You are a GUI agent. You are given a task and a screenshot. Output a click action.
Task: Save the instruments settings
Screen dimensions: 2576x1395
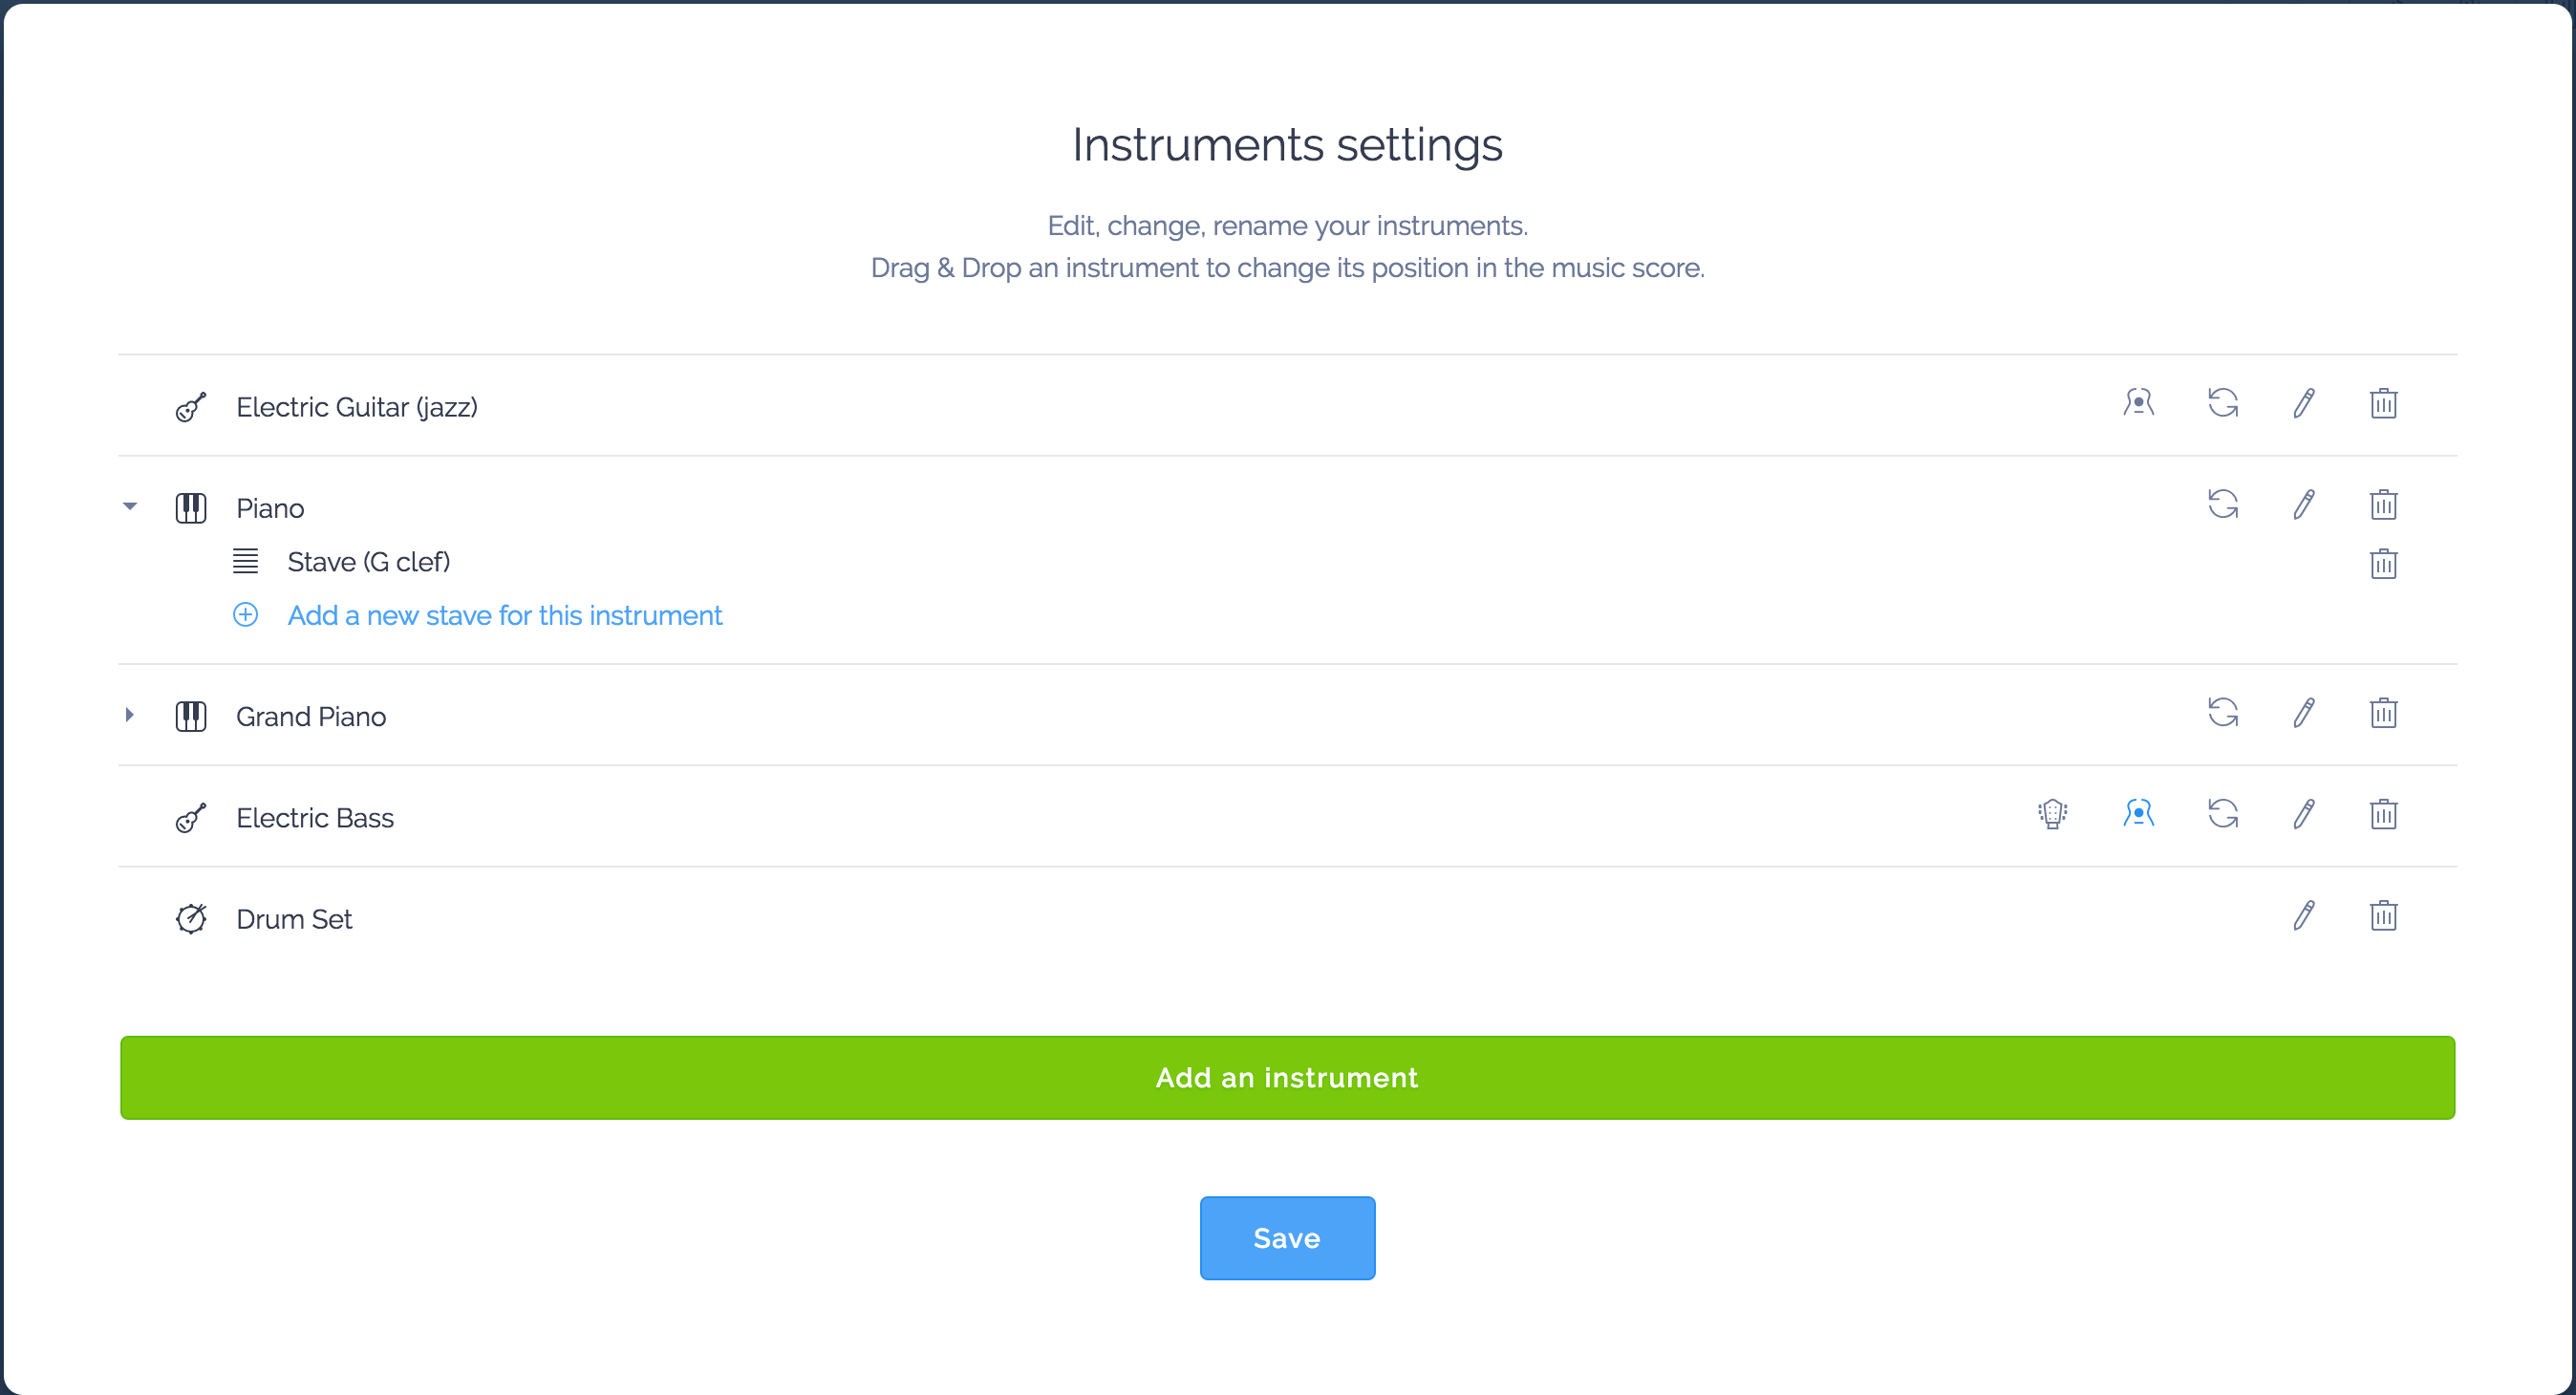[1287, 1238]
